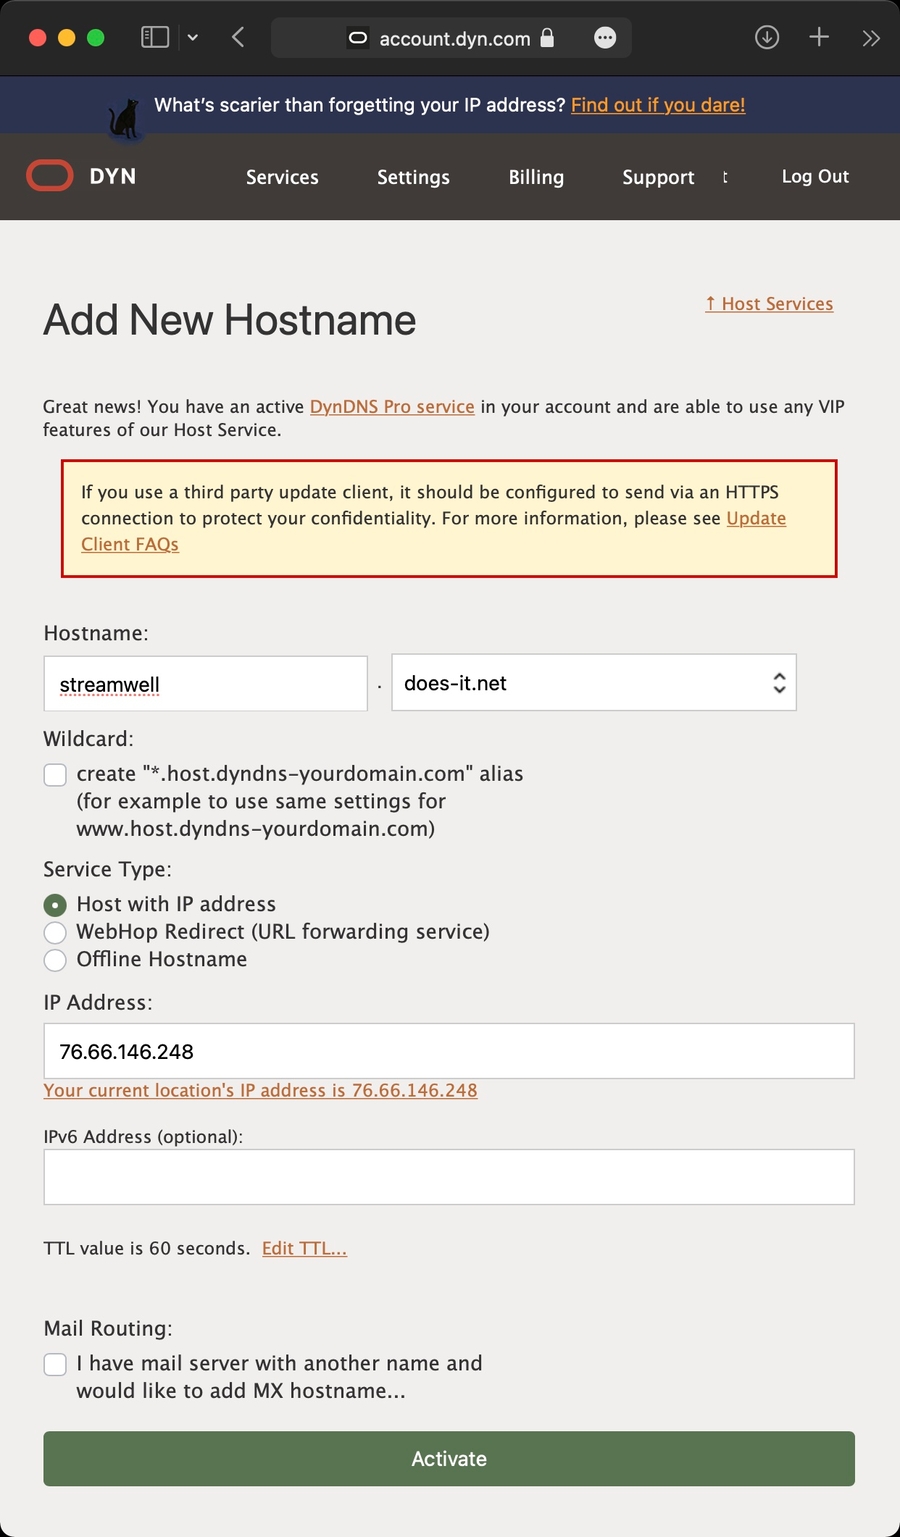Expand the sidebar menu chevron in toolbar
This screenshot has height=1537, width=900.
[193, 38]
